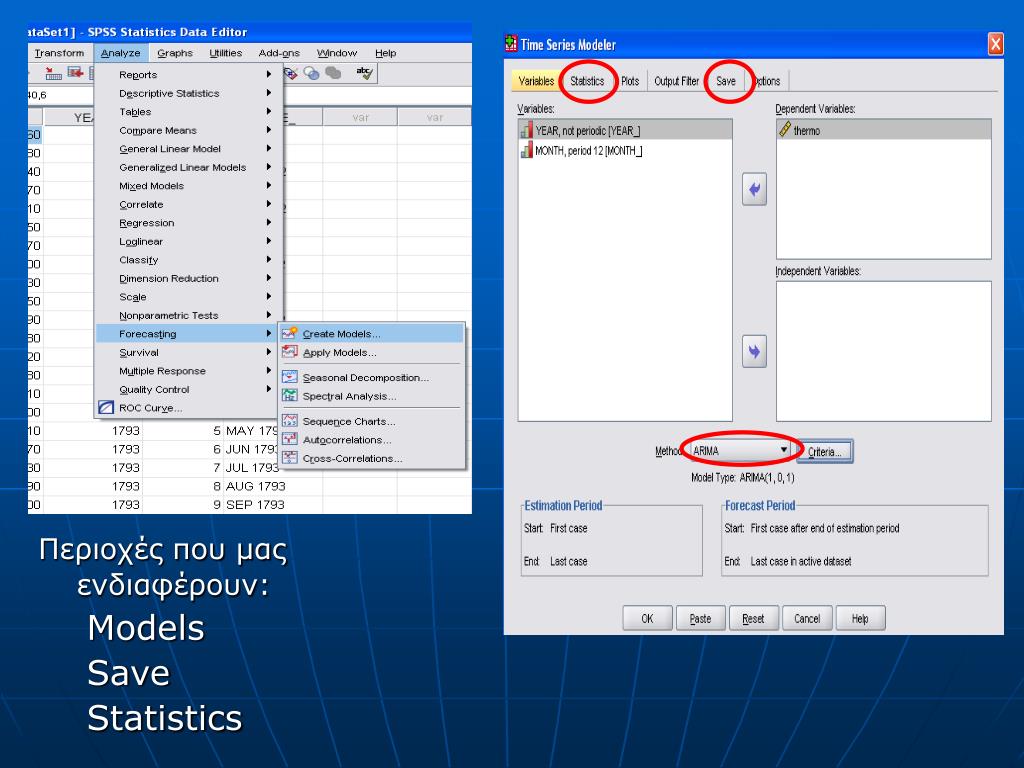Switch to the Save tab

click(x=726, y=81)
